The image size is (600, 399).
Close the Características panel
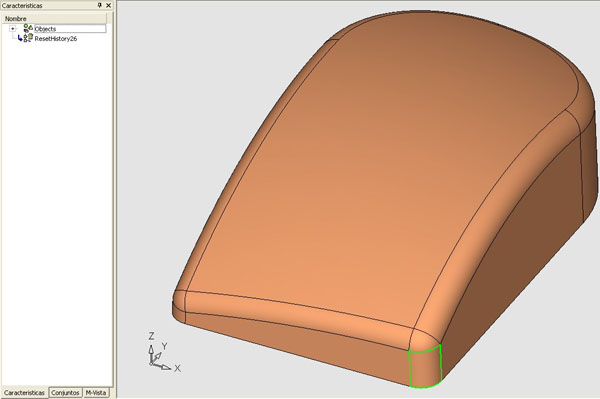click(109, 5)
